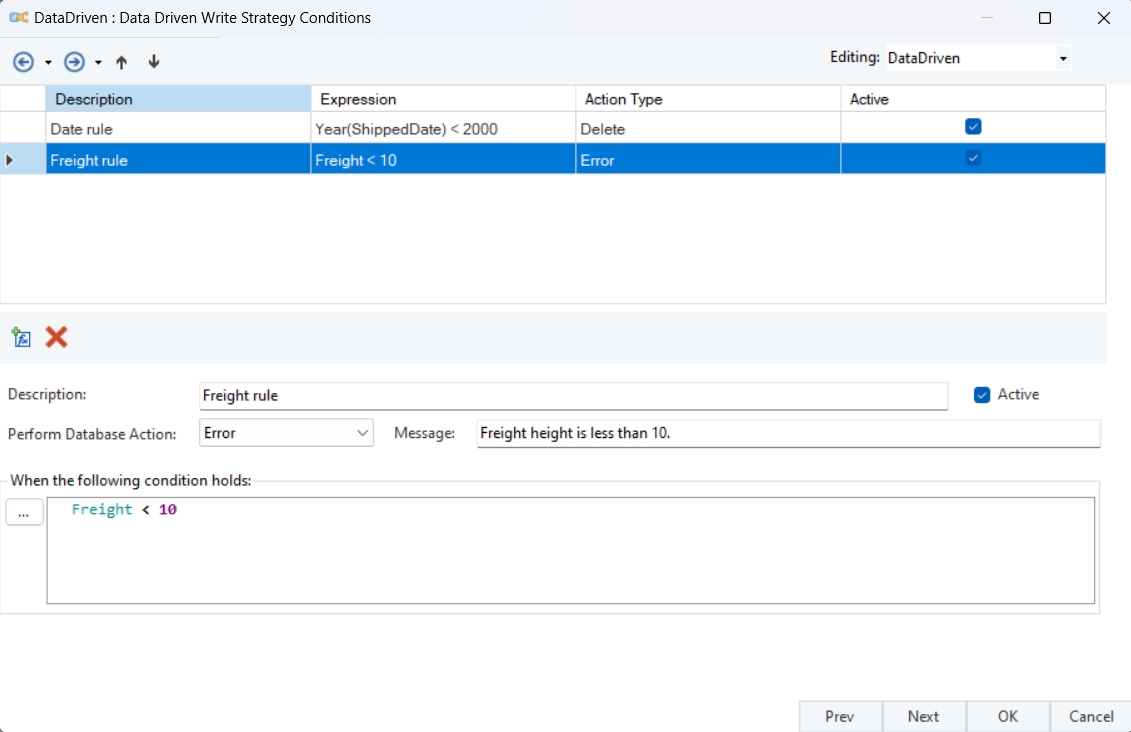Add a new condition rule icon

pos(21,337)
